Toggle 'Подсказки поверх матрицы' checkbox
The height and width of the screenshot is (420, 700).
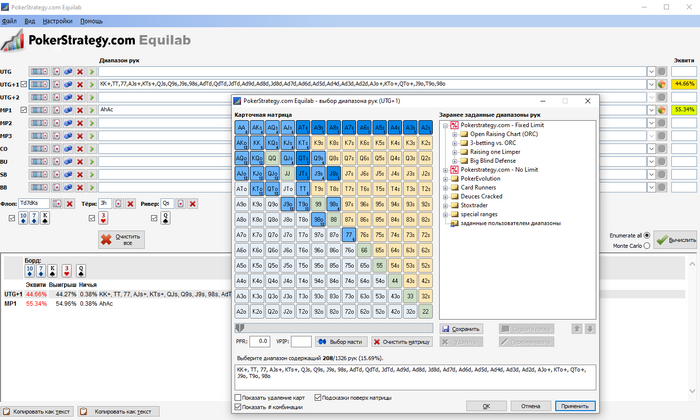[x=318, y=397]
